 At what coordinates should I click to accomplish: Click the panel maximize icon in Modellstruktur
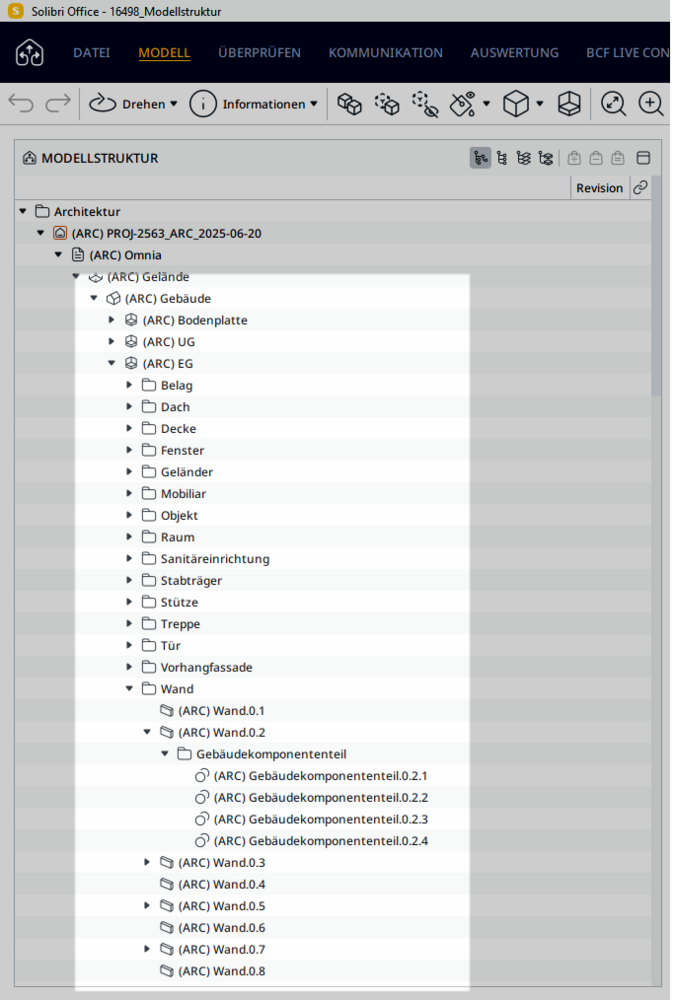click(x=643, y=158)
